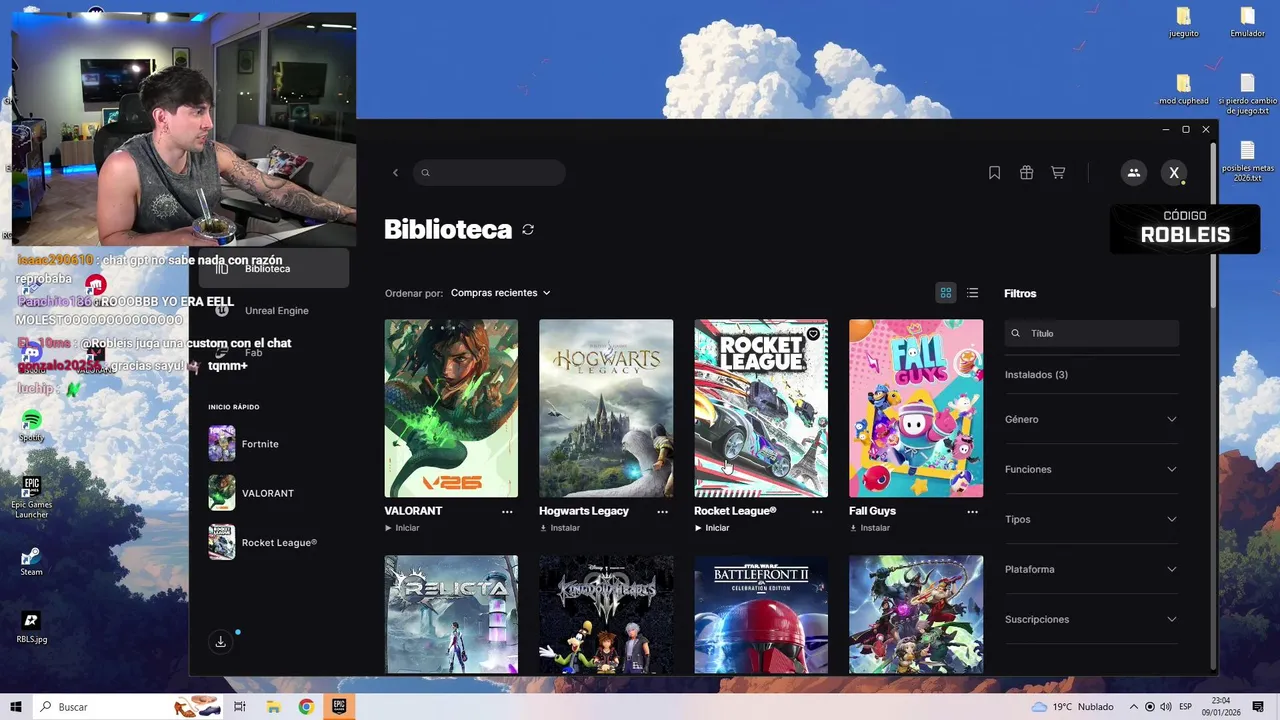The width and height of the screenshot is (1280, 720).
Task: Expand the Funciones filter
Action: coord(1091,469)
